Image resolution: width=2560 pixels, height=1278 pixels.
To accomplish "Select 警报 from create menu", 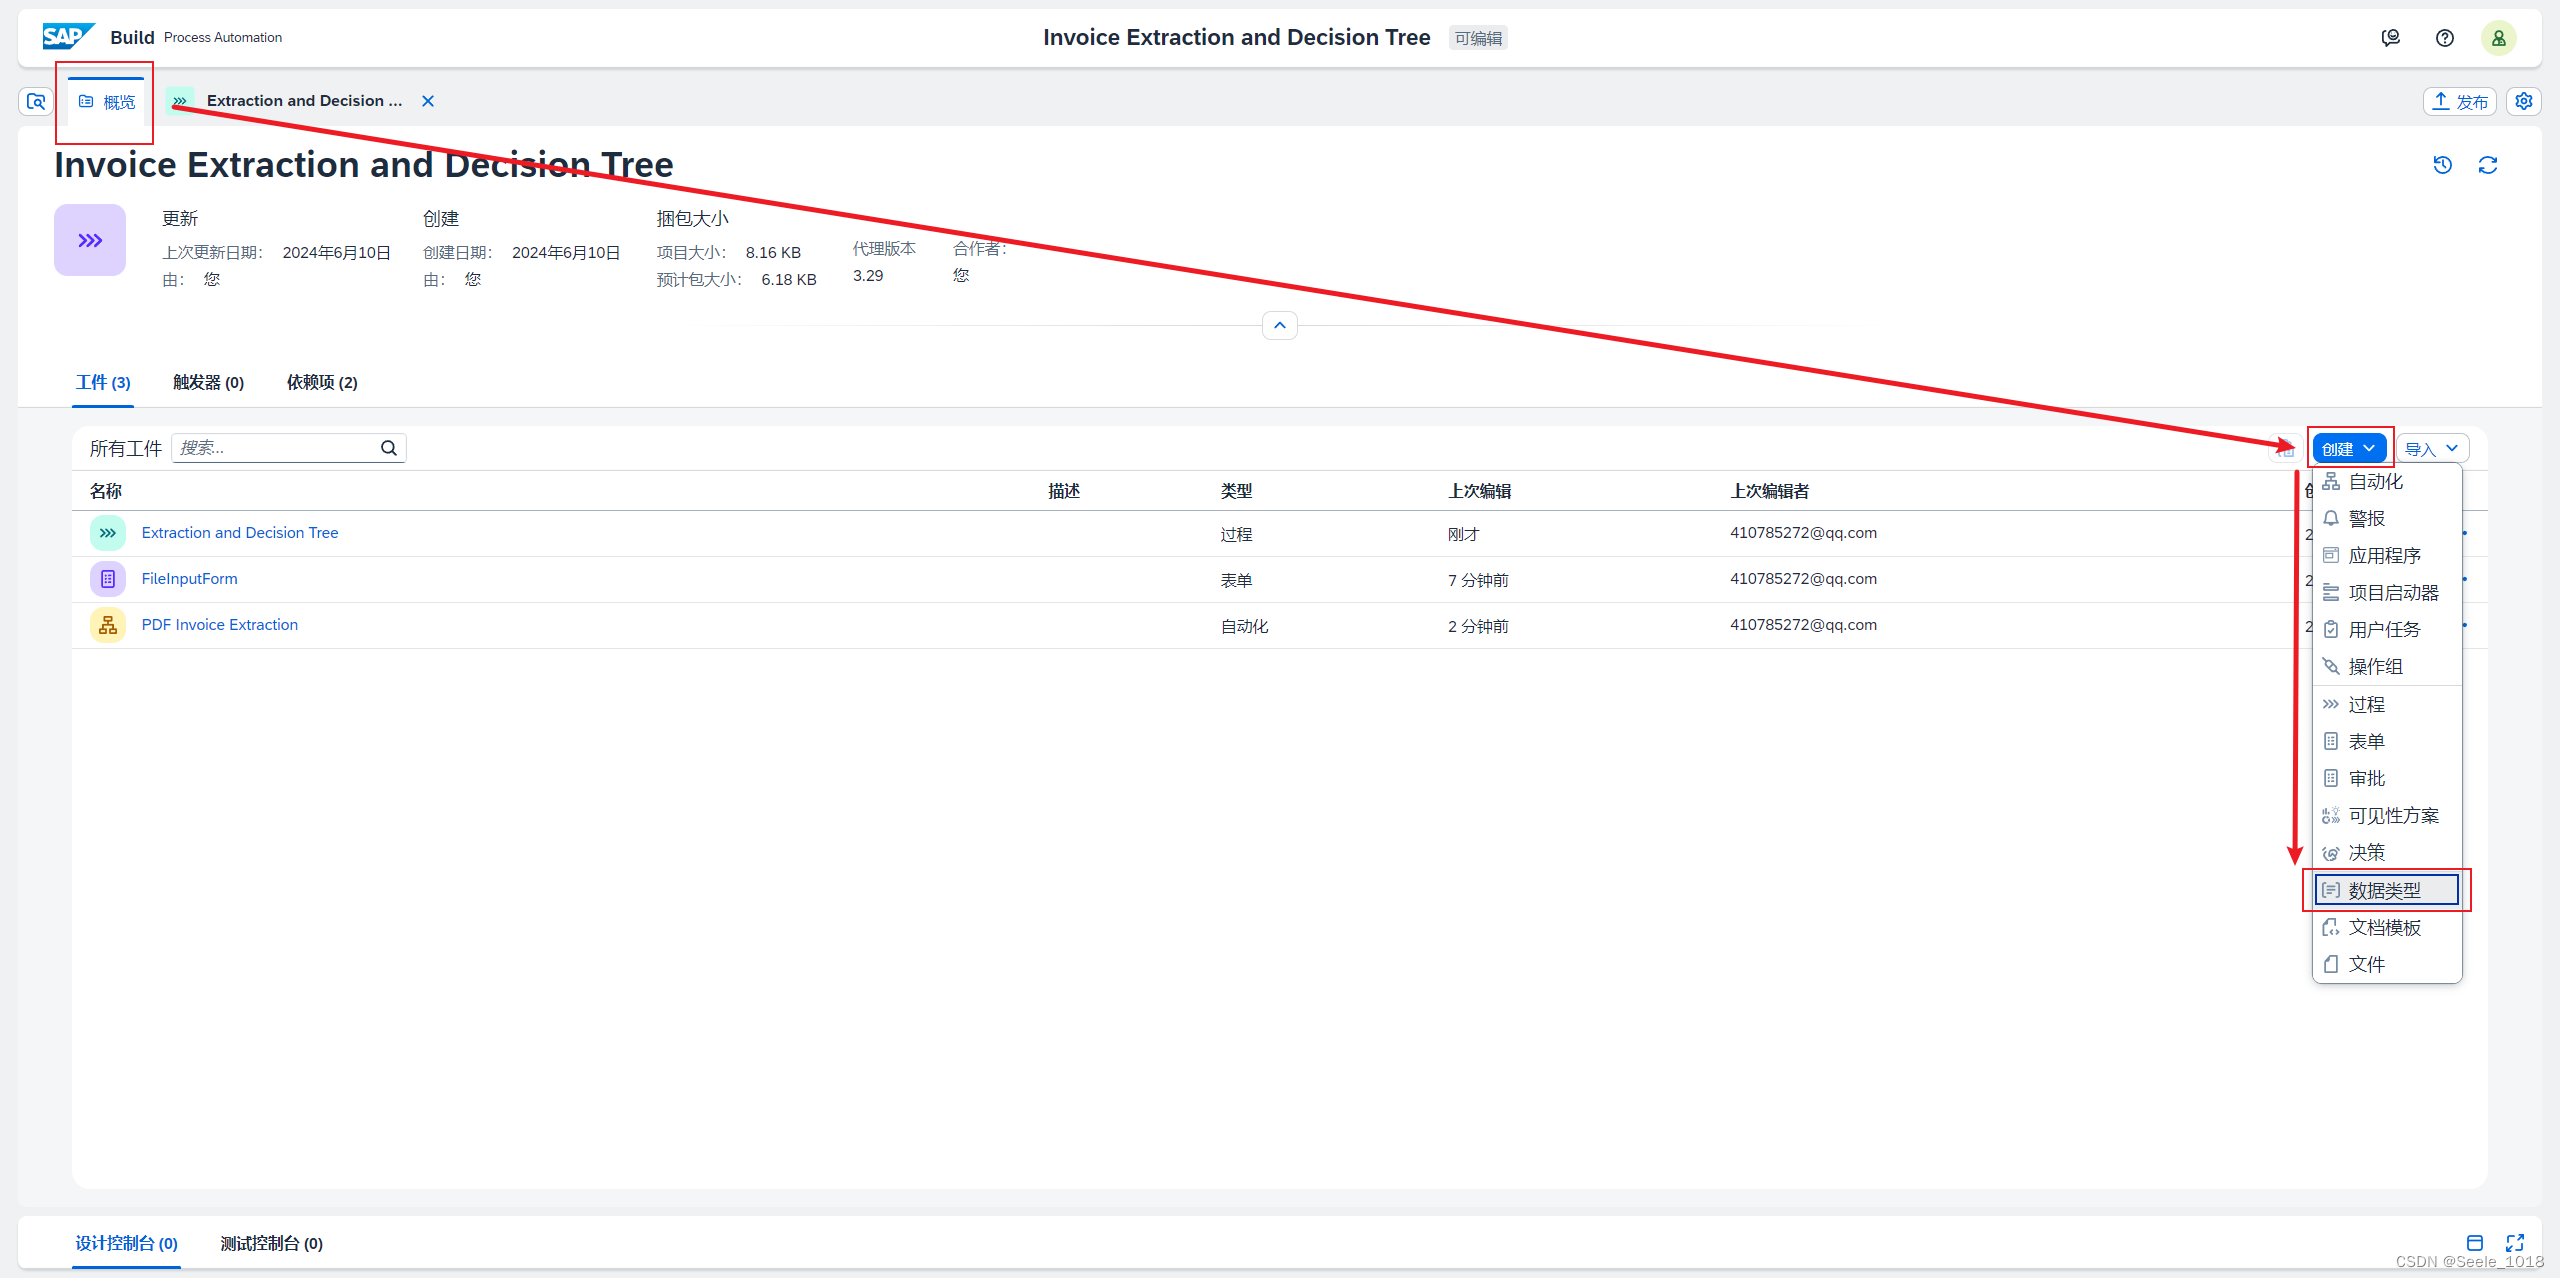I will (2387, 518).
